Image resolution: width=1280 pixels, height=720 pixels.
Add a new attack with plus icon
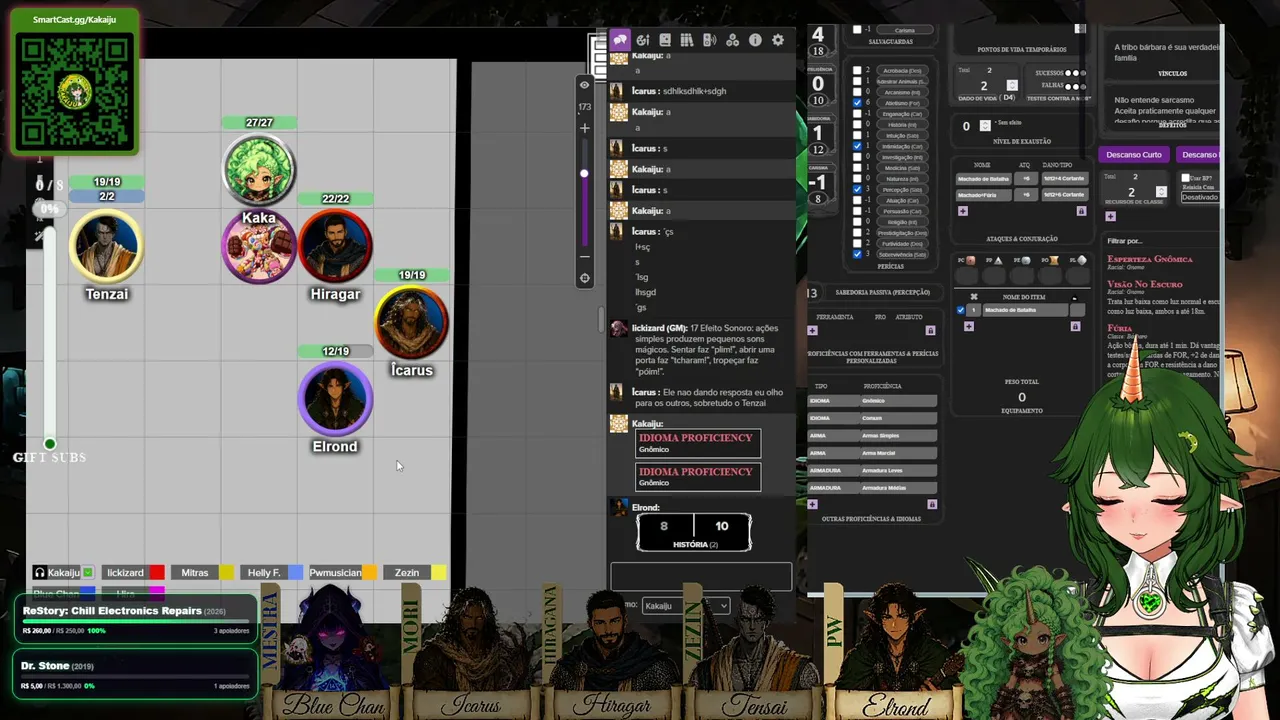(x=963, y=211)
